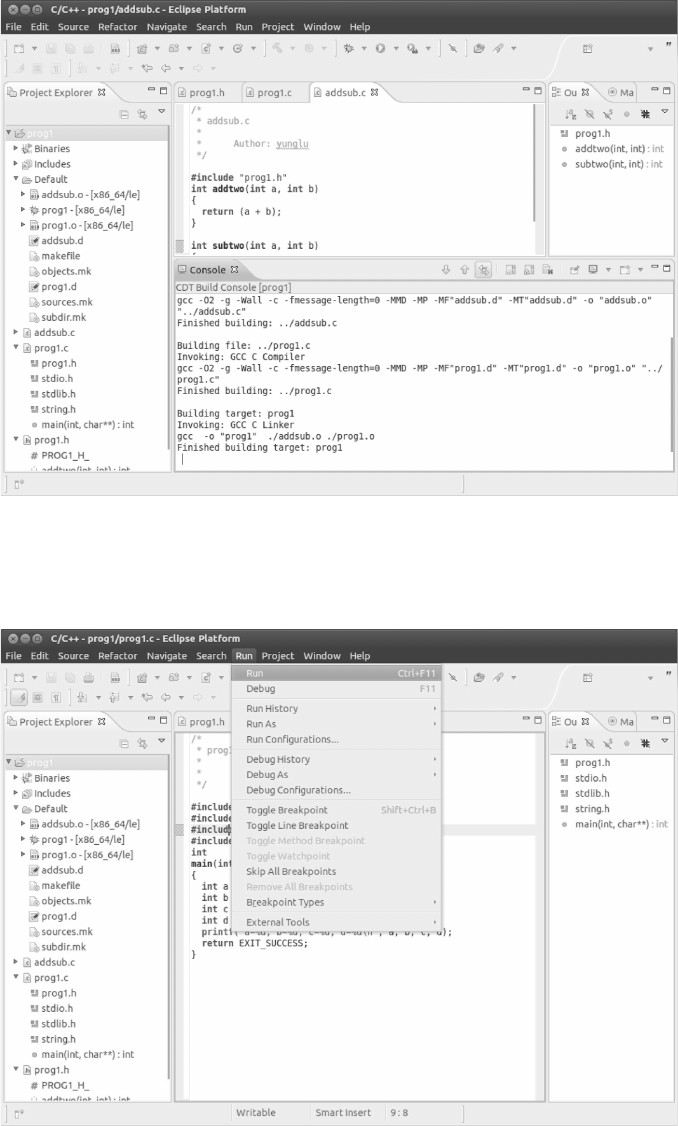
Task: Click the Display Selected Console monitor icon
Action: point(593,269)
